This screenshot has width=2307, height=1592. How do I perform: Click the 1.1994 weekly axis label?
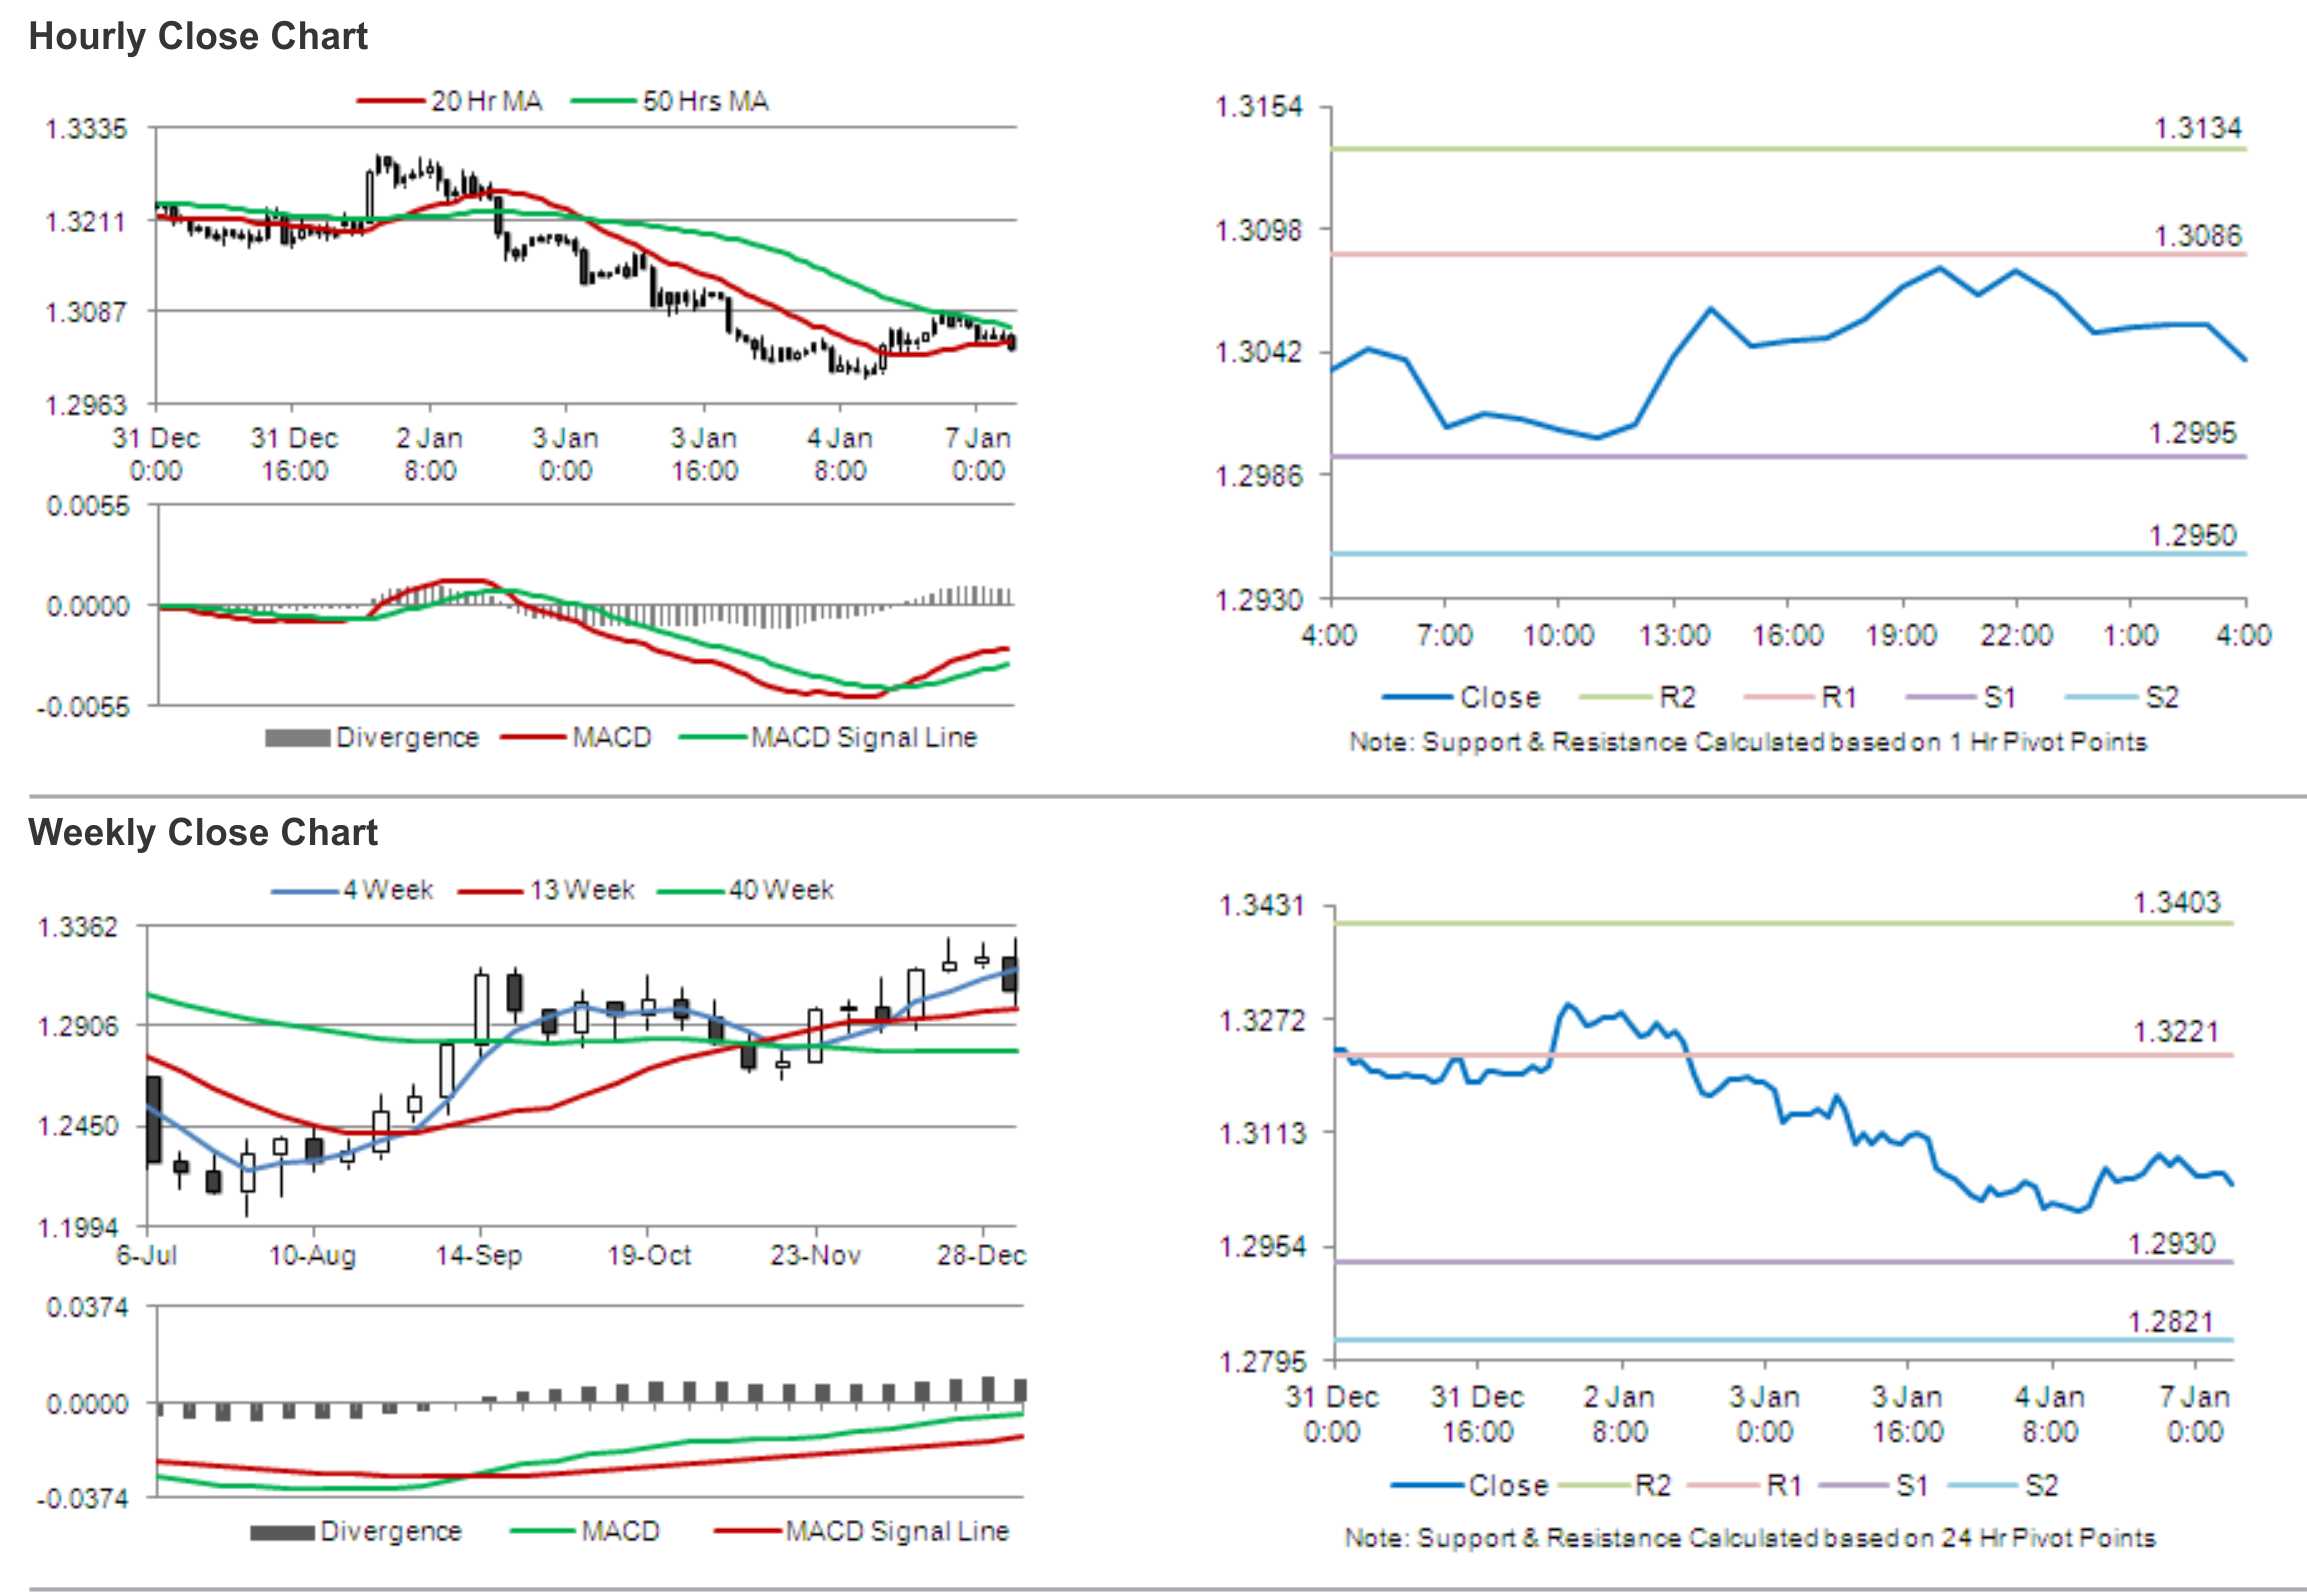(x=78, y=1228)
